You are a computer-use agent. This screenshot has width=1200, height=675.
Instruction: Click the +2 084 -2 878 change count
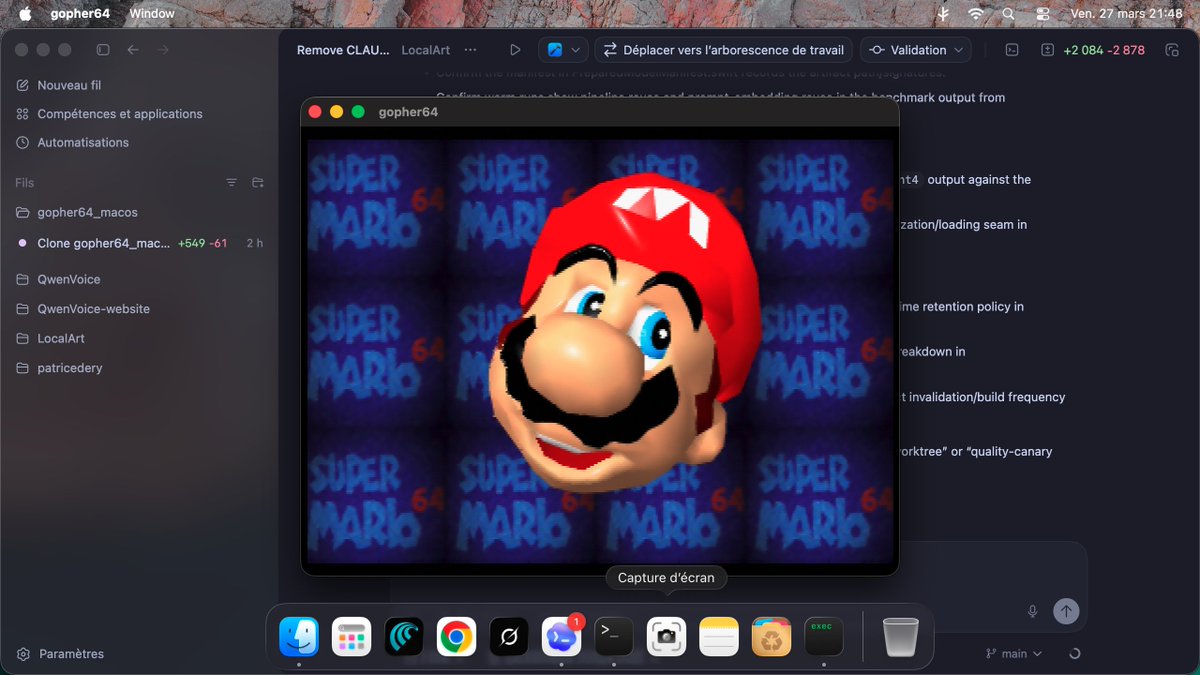tap(1104, 50)
